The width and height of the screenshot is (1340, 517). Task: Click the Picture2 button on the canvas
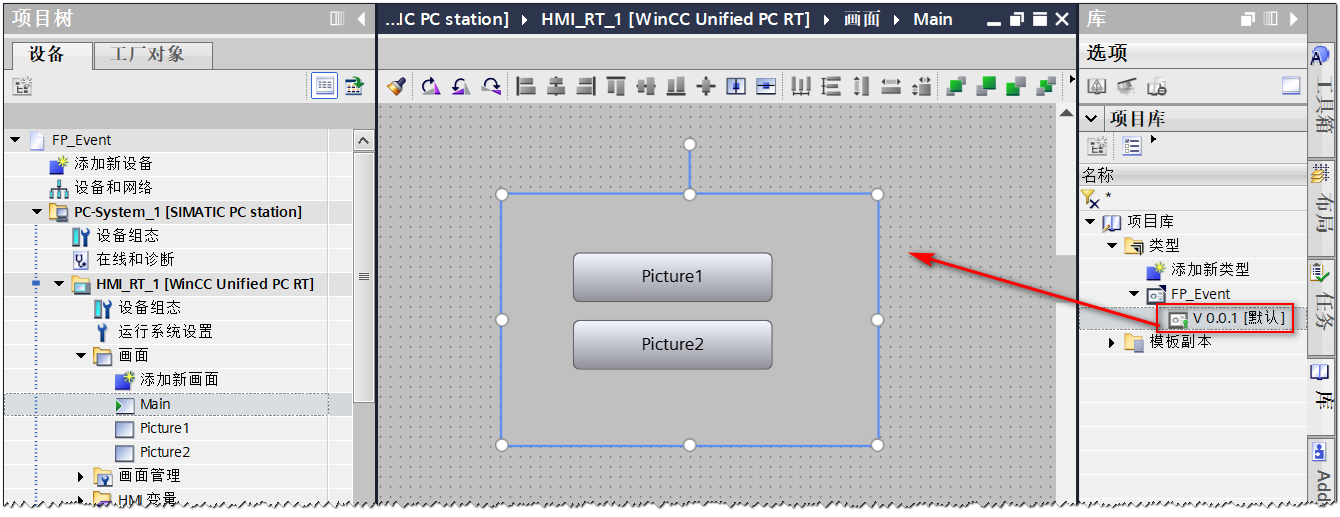coord(672,345)
